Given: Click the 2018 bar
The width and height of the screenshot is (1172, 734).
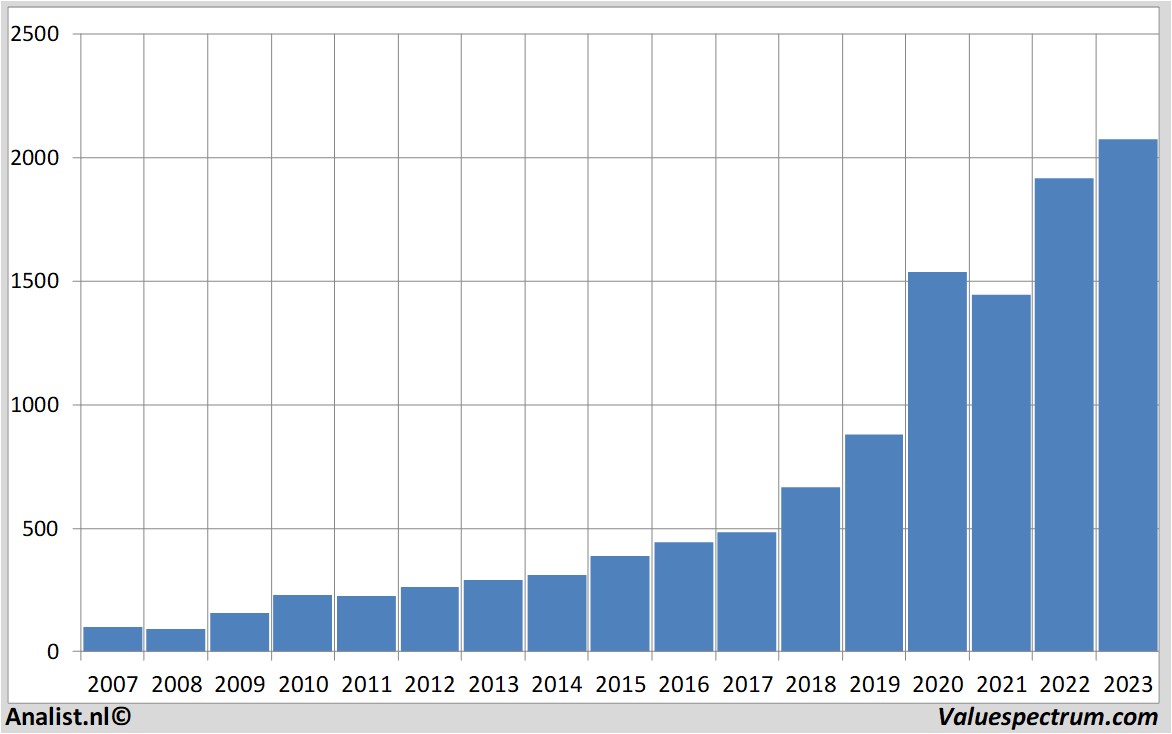Looking at the screenshot, I should [x=810, y=569].
